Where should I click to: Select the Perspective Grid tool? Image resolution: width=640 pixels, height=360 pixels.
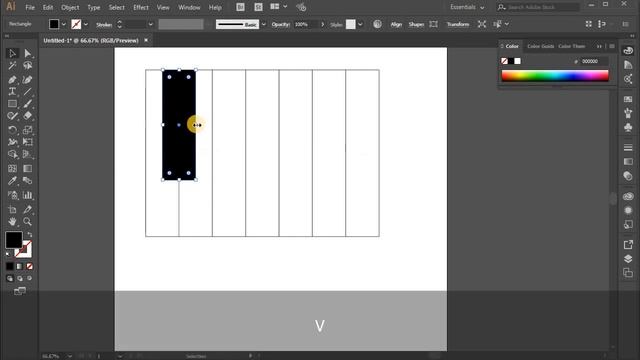pyautogui.click(x=27, y=154)
